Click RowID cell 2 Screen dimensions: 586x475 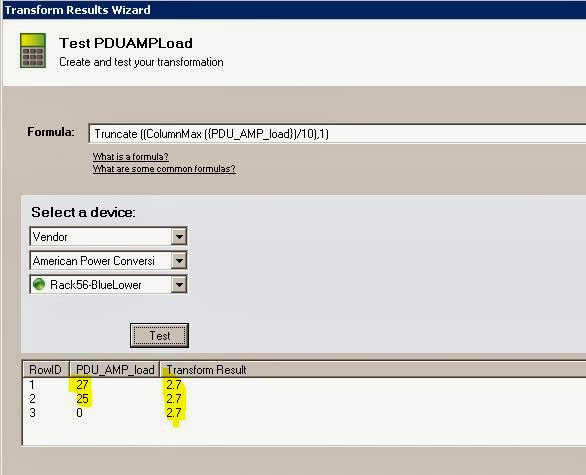pyautogui.click(x=33, y=399)
